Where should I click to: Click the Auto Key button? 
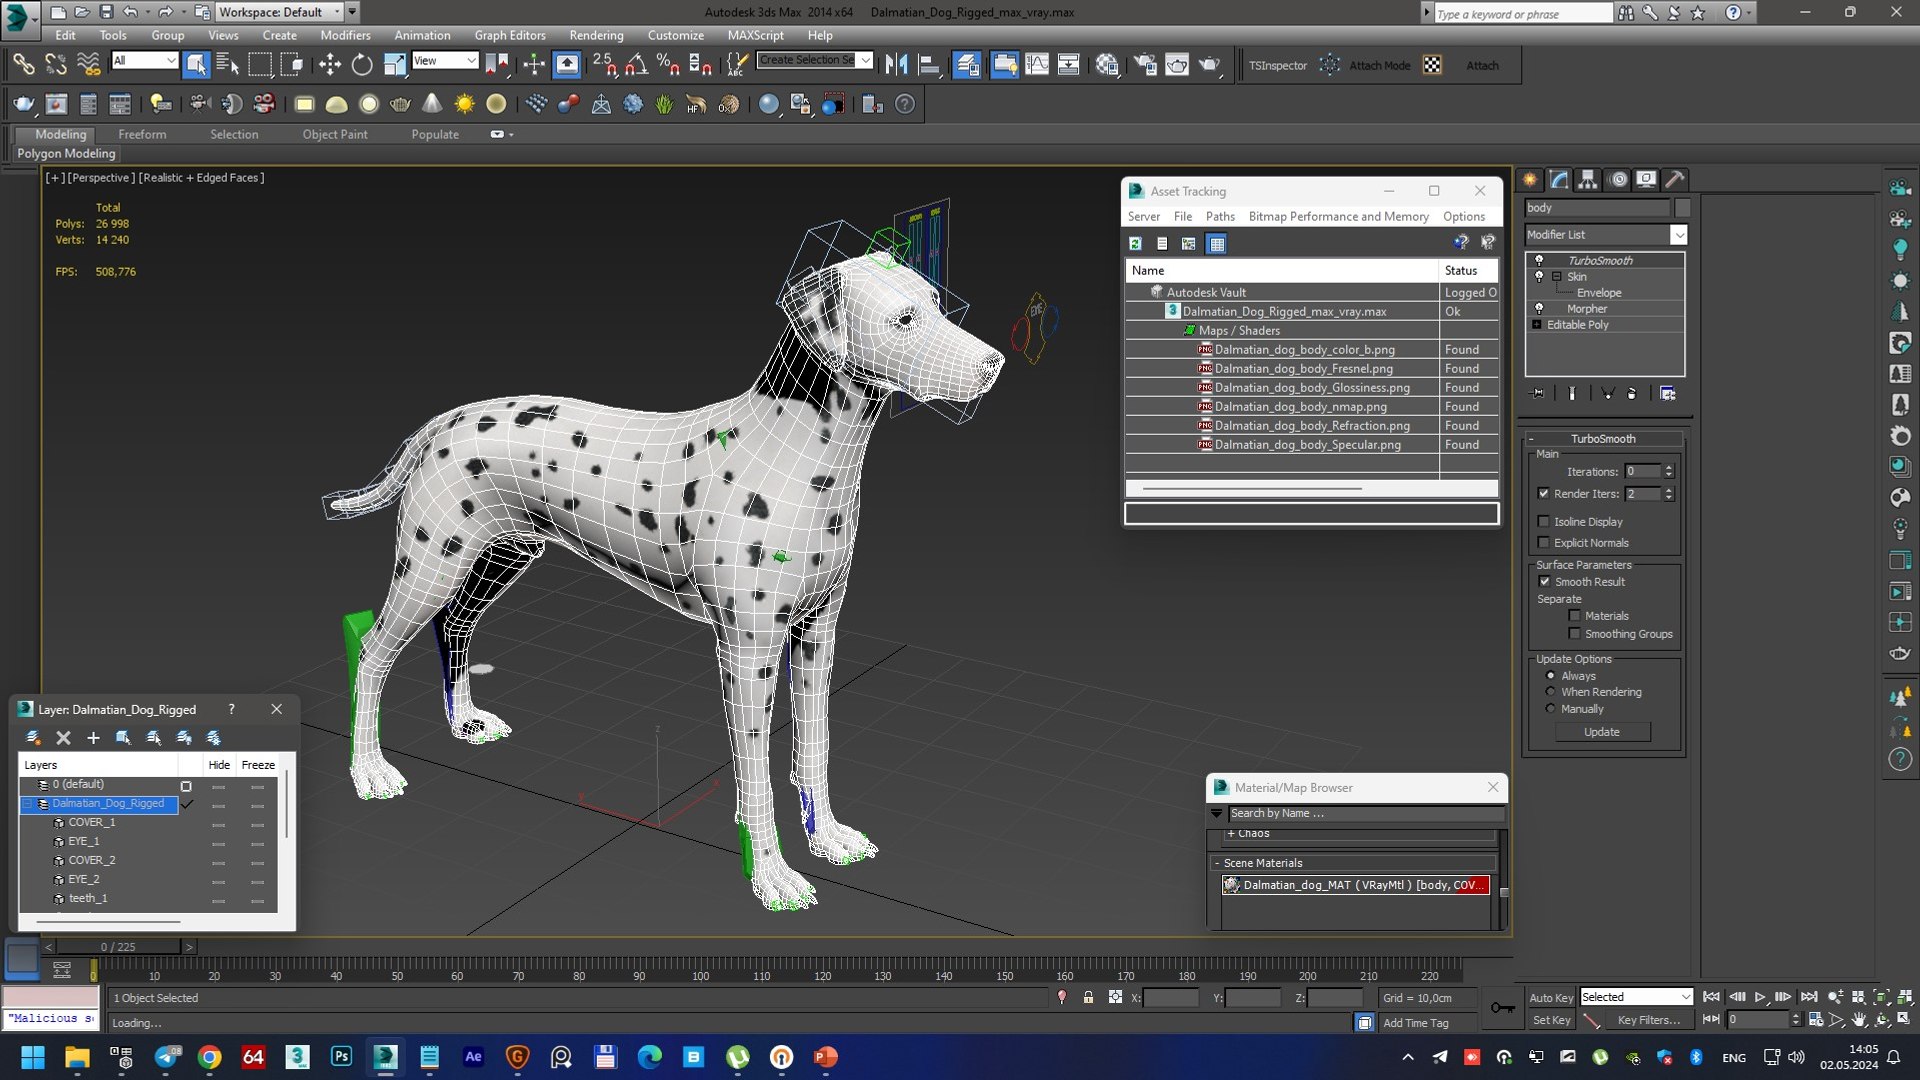tap(1551, 998)
